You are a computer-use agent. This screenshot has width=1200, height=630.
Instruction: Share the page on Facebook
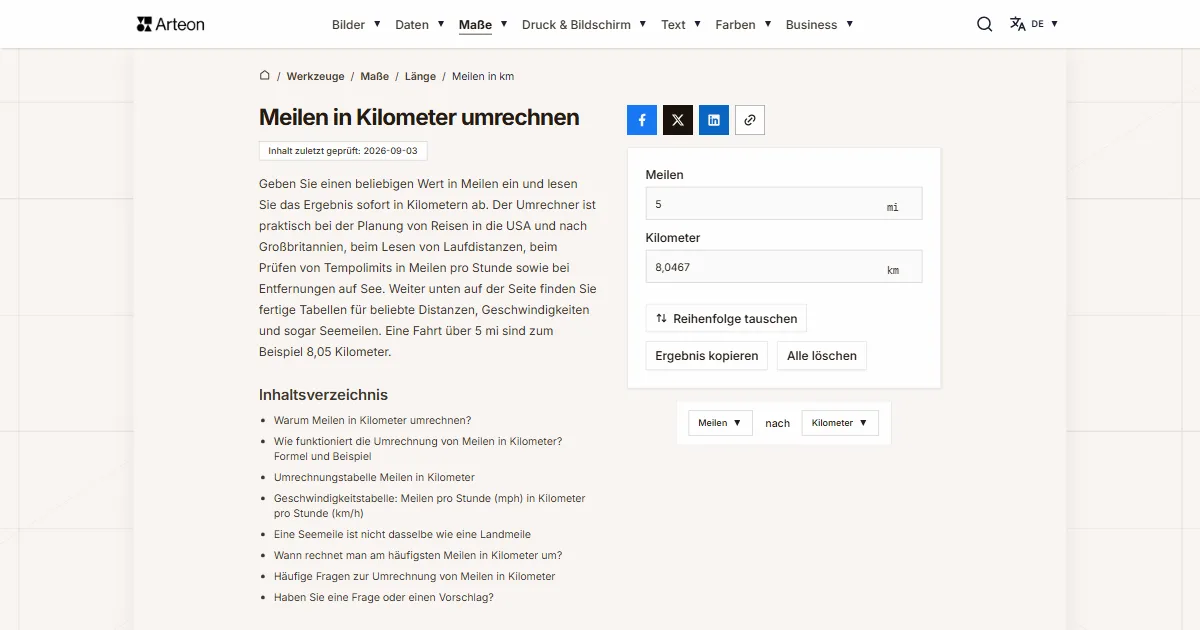click(x=642, y=120)
